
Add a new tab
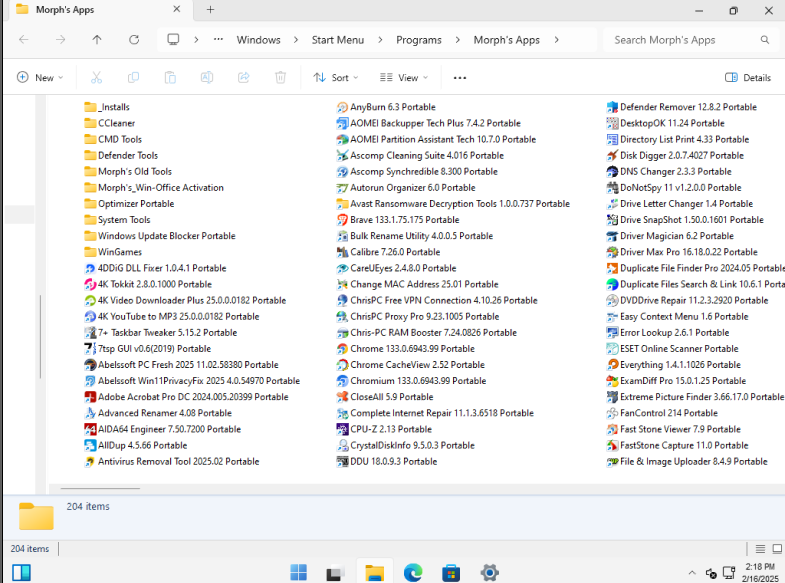[x=210, y=10]
